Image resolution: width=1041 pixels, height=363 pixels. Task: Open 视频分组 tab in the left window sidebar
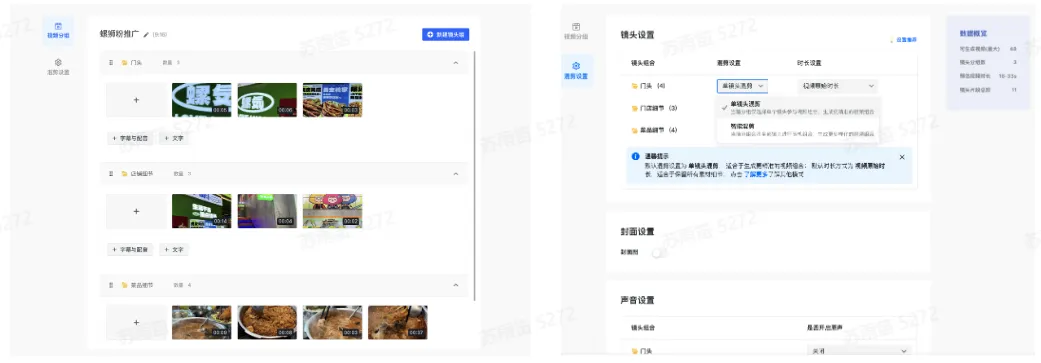click(x=58, y=30)
